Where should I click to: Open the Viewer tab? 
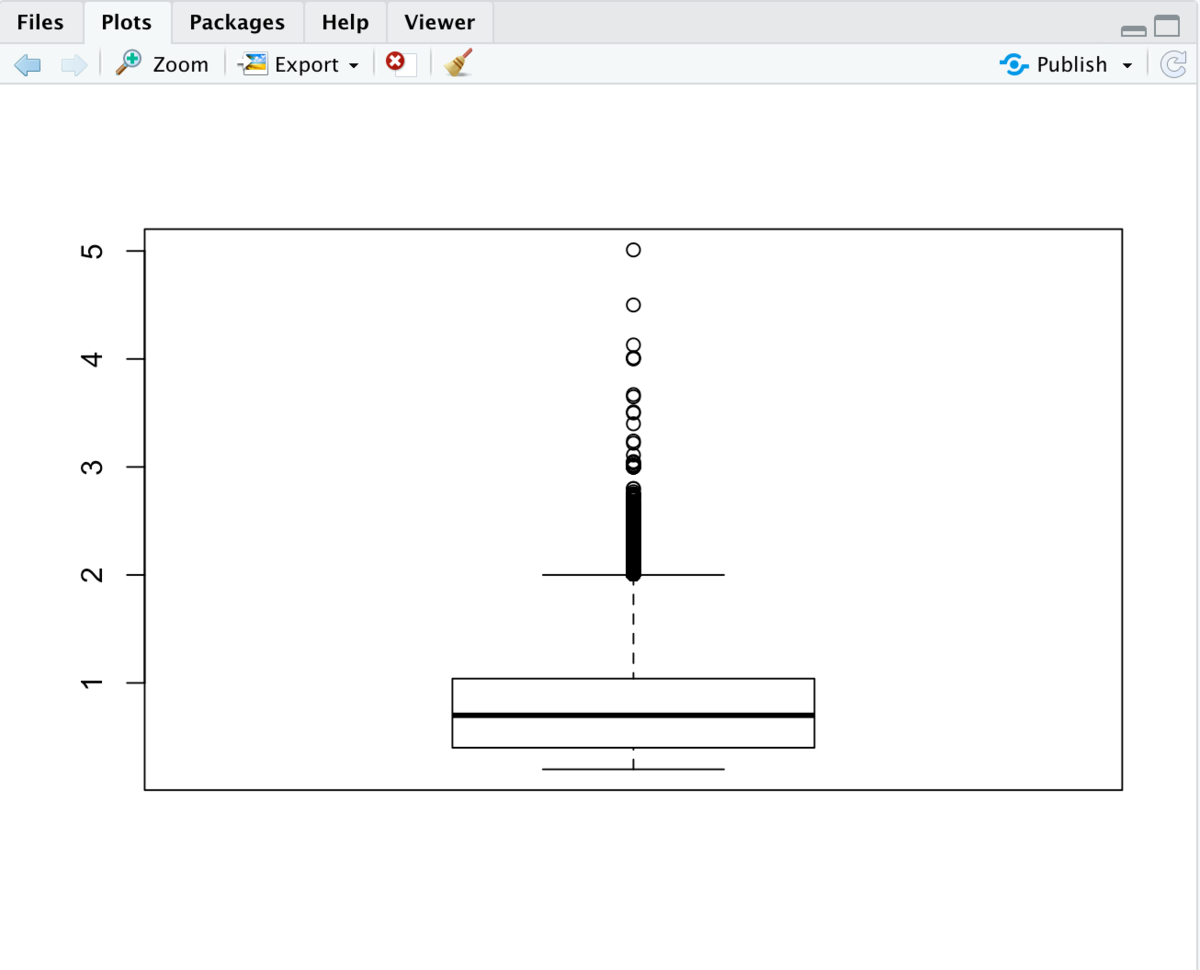pyautogui.click(x=440, y=22)
